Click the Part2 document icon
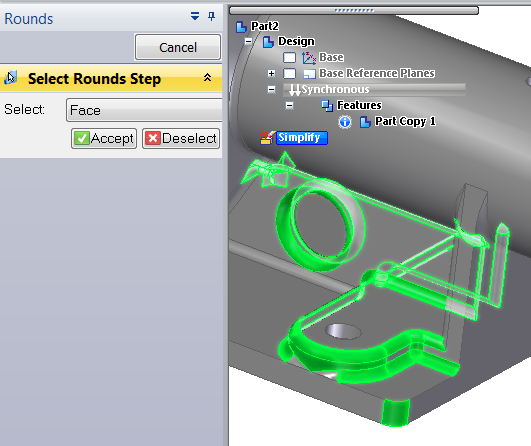 coord(241,26)
